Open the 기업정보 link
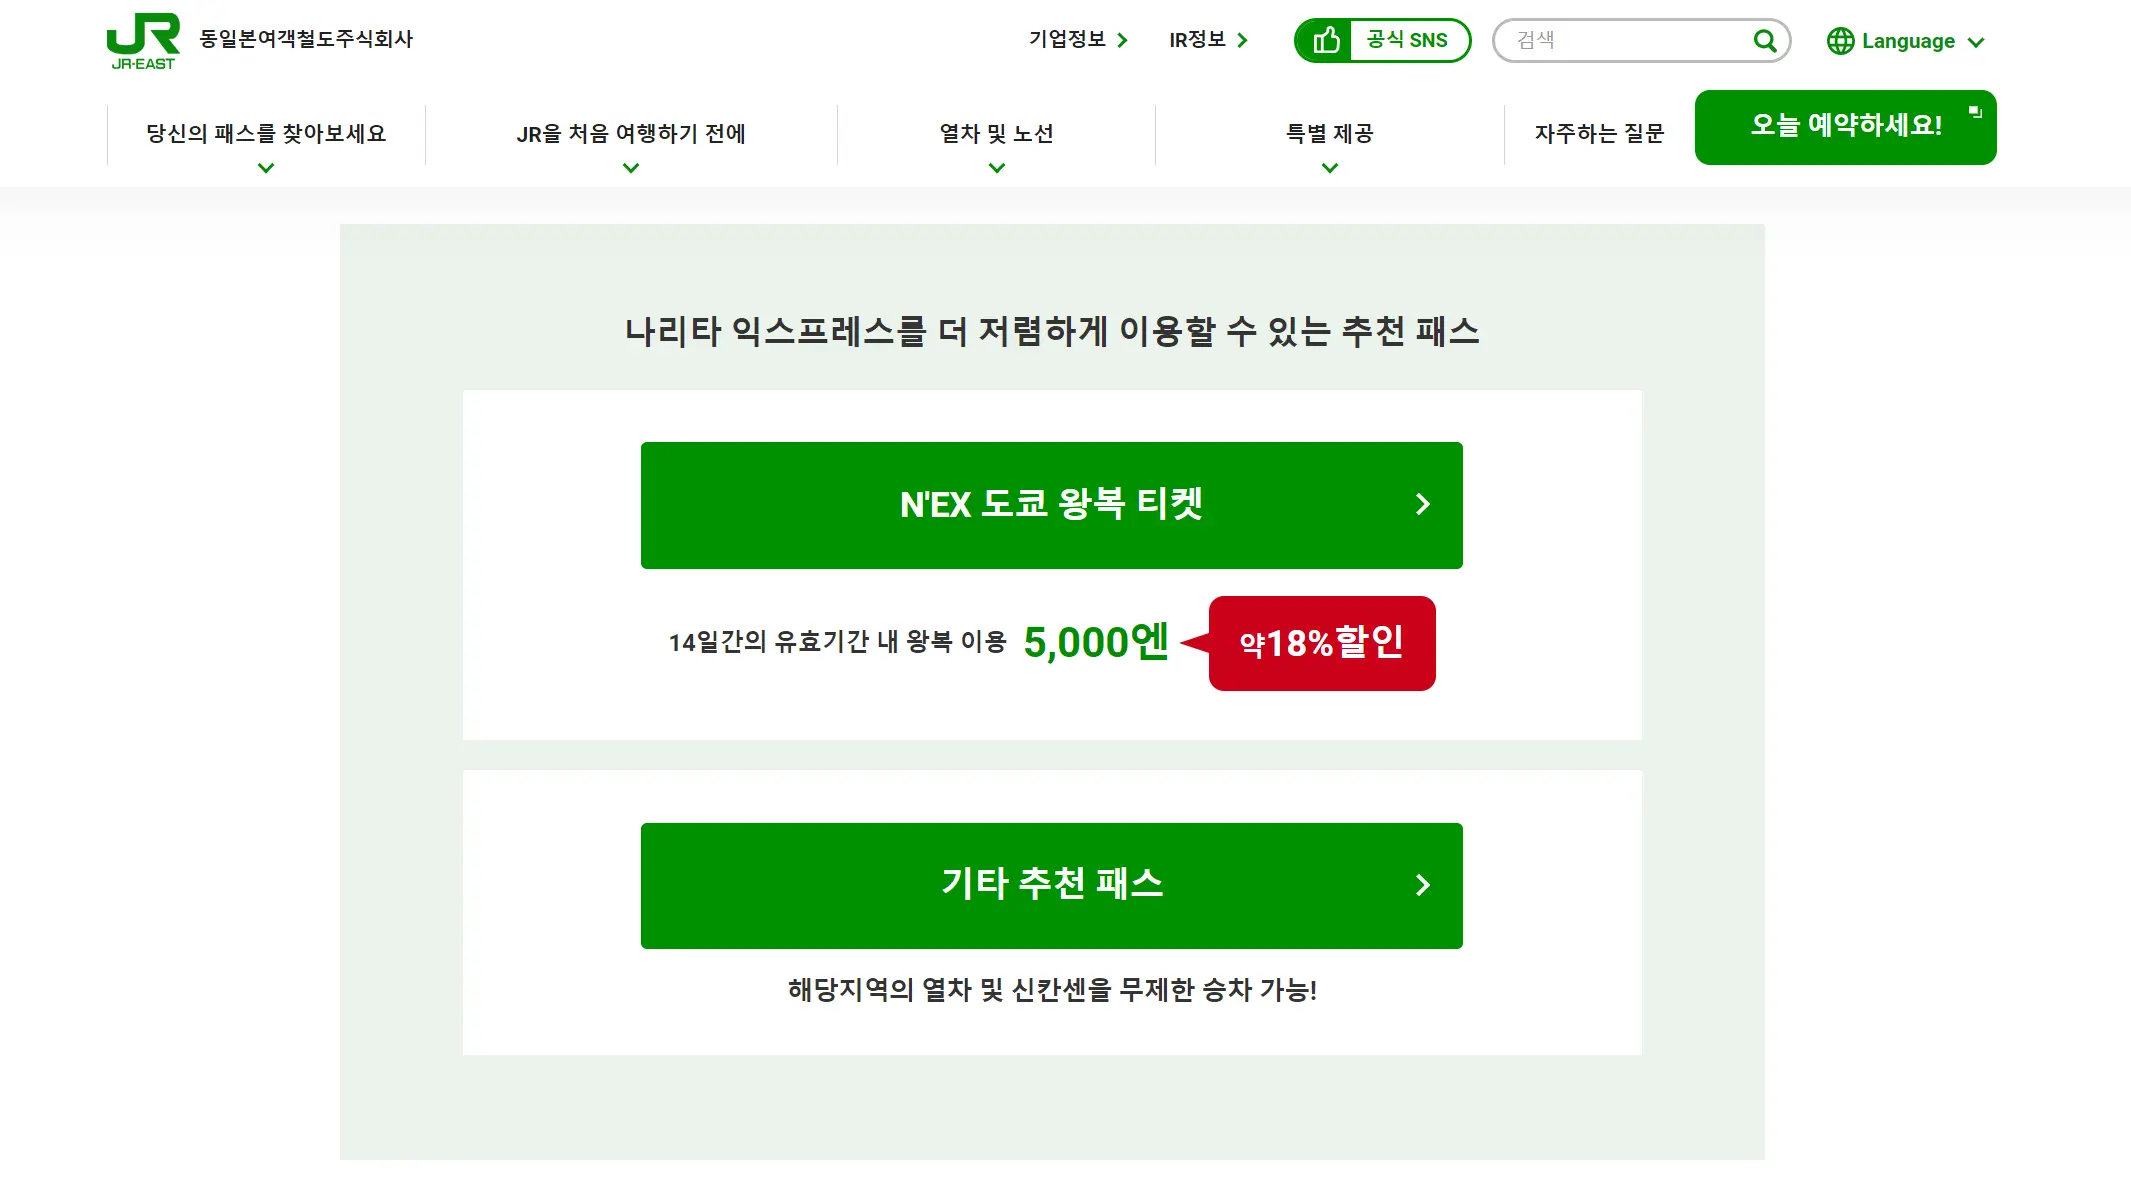The height and width of the screenshot is (1192, 2131). [x=1067, y=39]
